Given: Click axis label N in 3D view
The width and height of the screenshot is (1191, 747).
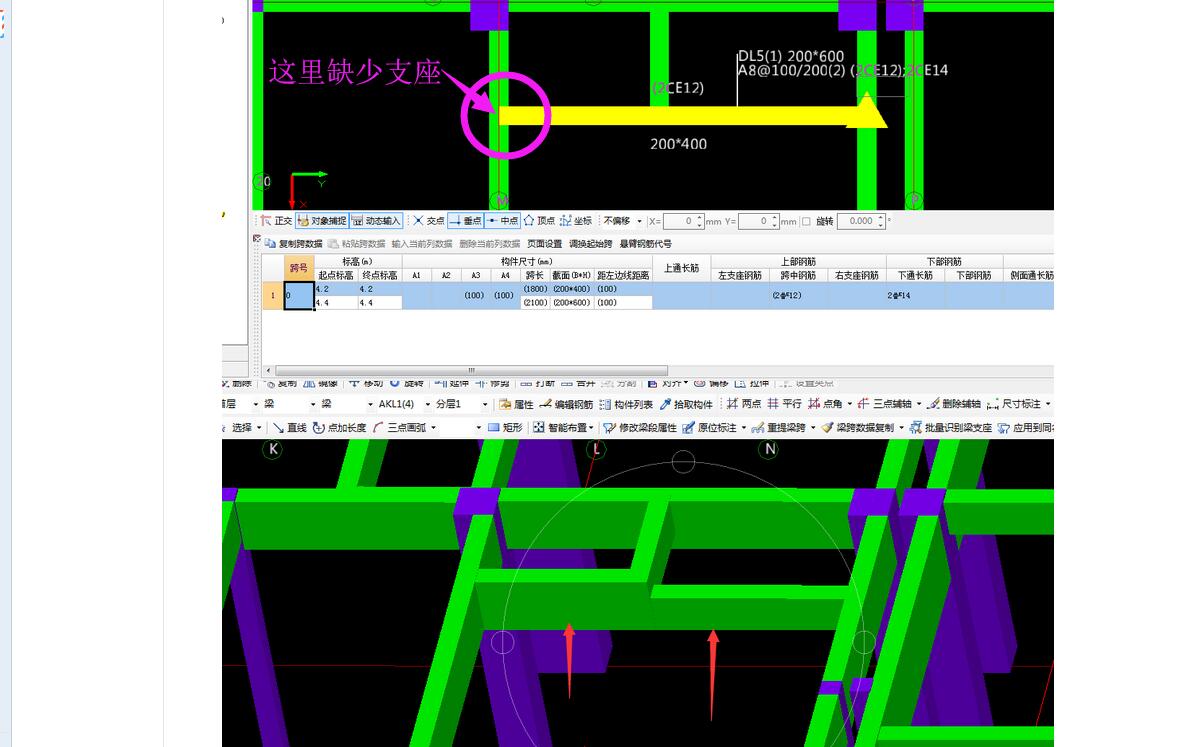Looking at the screenshot, I should pyautogui.click(x=769, y=449).
